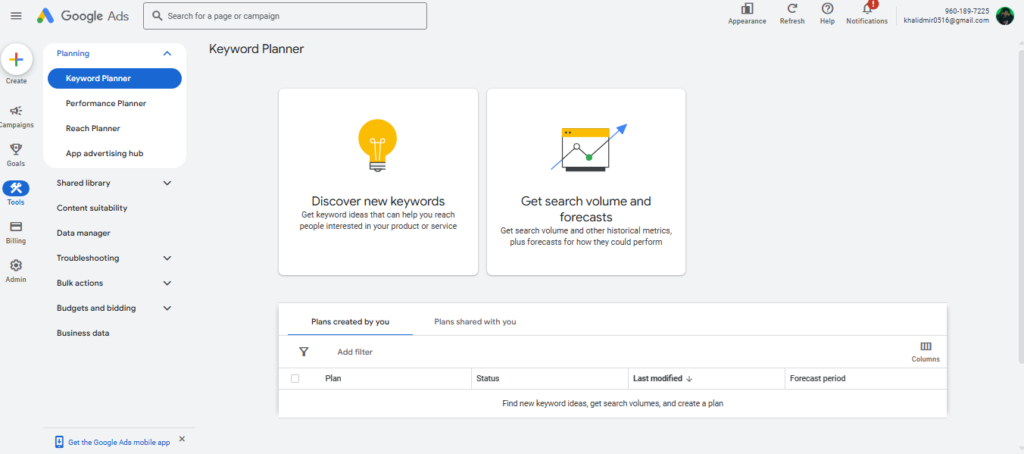
Task: Click the Appearance icon
Action: pyautogui.click(x=747, y=8)
